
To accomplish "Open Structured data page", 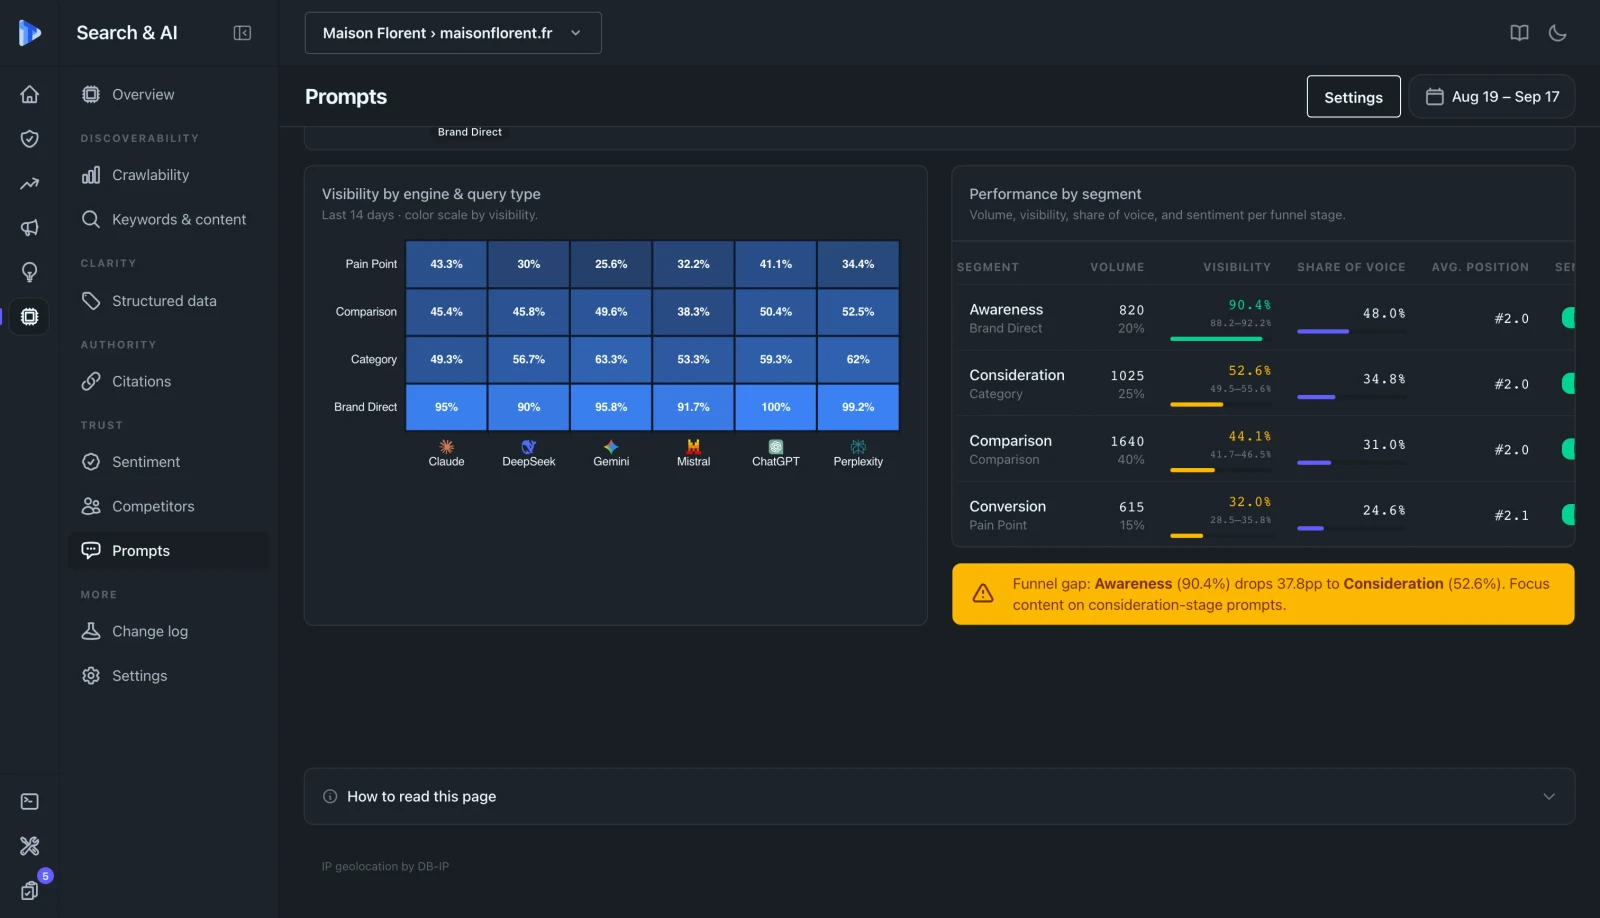I will click(x=168, y=301).
